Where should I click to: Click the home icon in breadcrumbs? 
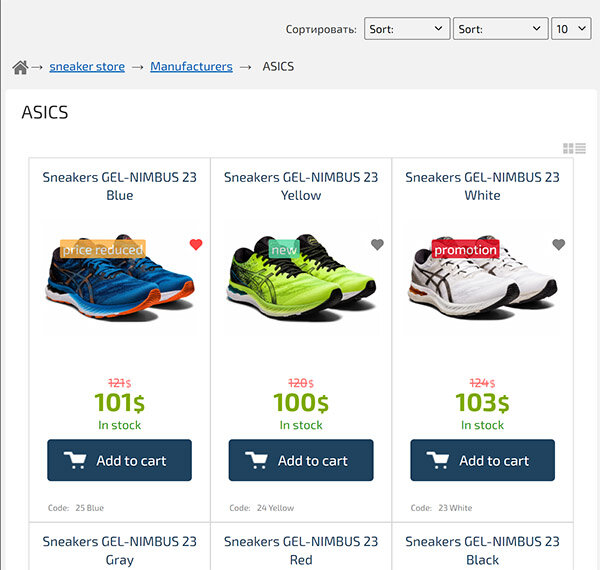[x=20, y=67]
